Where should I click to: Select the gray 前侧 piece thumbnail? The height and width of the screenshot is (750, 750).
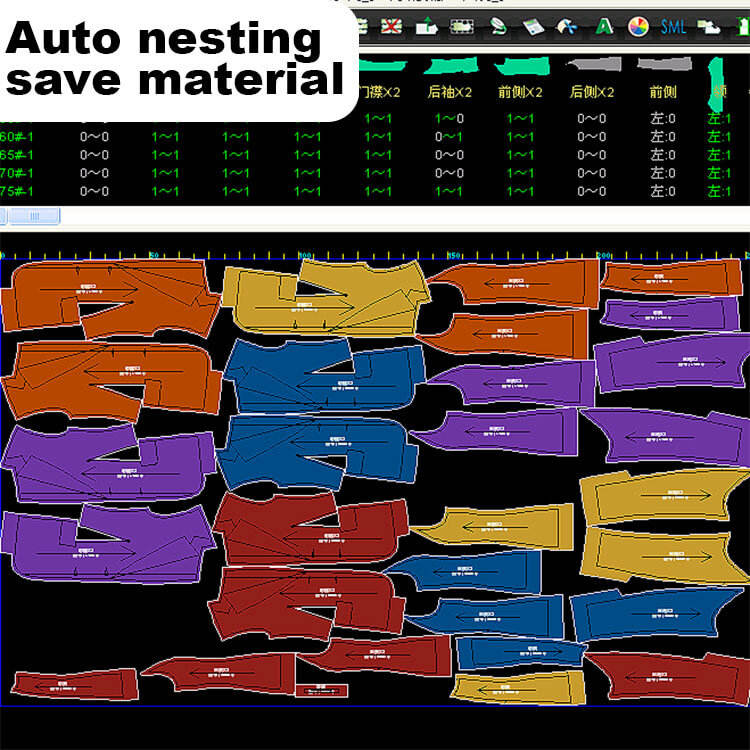[x=665, y=64]
